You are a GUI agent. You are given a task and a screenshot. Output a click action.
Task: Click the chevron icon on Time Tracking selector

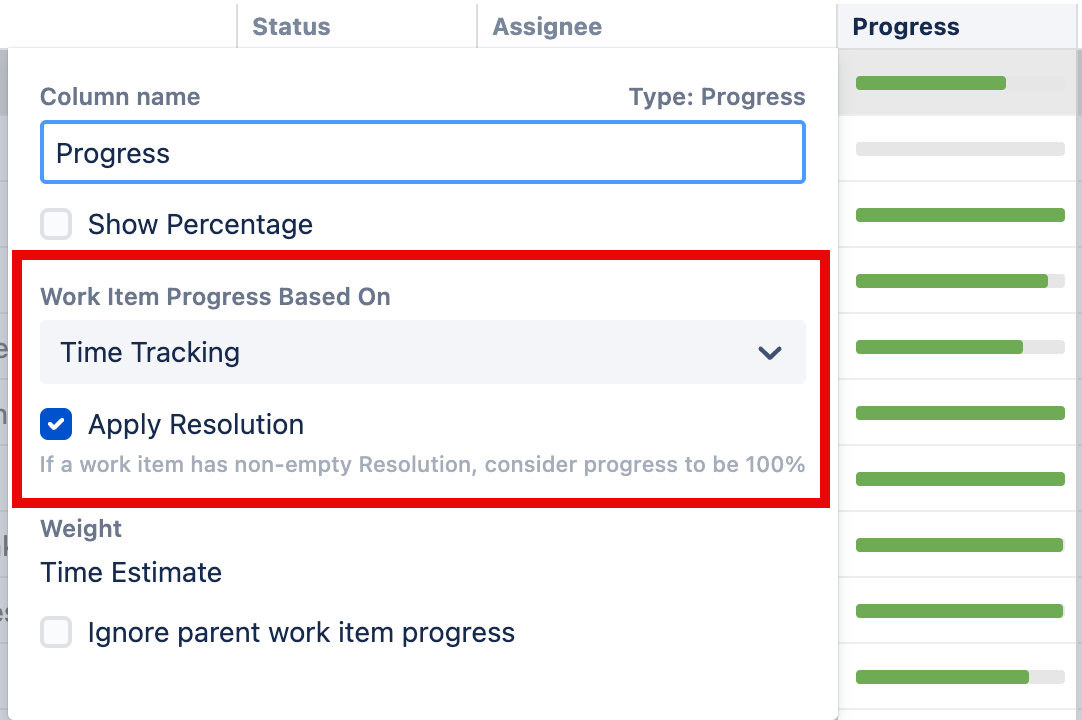[769, 352]
